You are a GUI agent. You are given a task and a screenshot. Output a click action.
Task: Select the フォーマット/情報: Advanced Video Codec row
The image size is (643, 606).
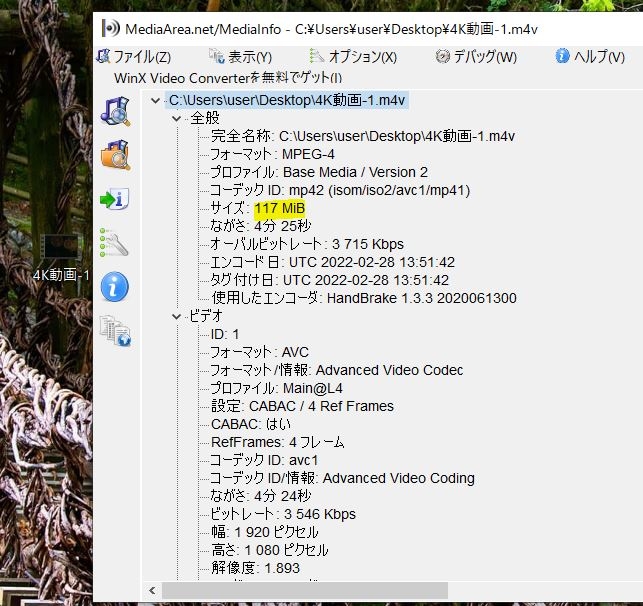(337, 370)
